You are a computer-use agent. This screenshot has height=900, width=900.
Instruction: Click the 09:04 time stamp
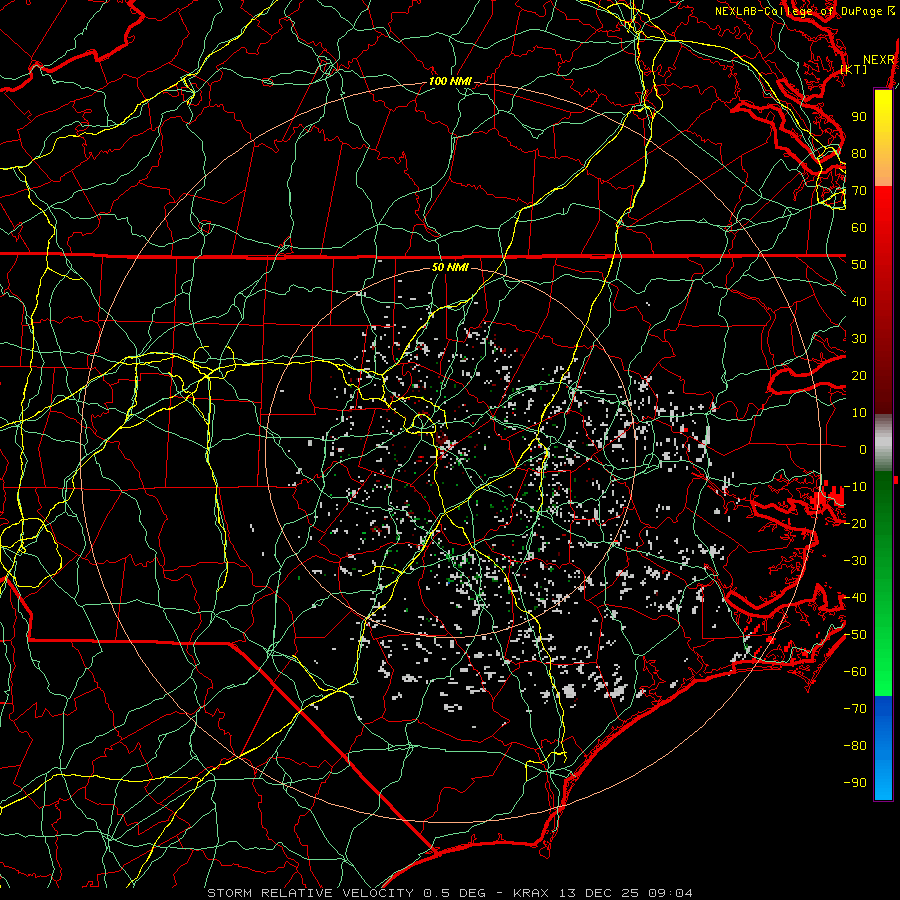(670, 893)
